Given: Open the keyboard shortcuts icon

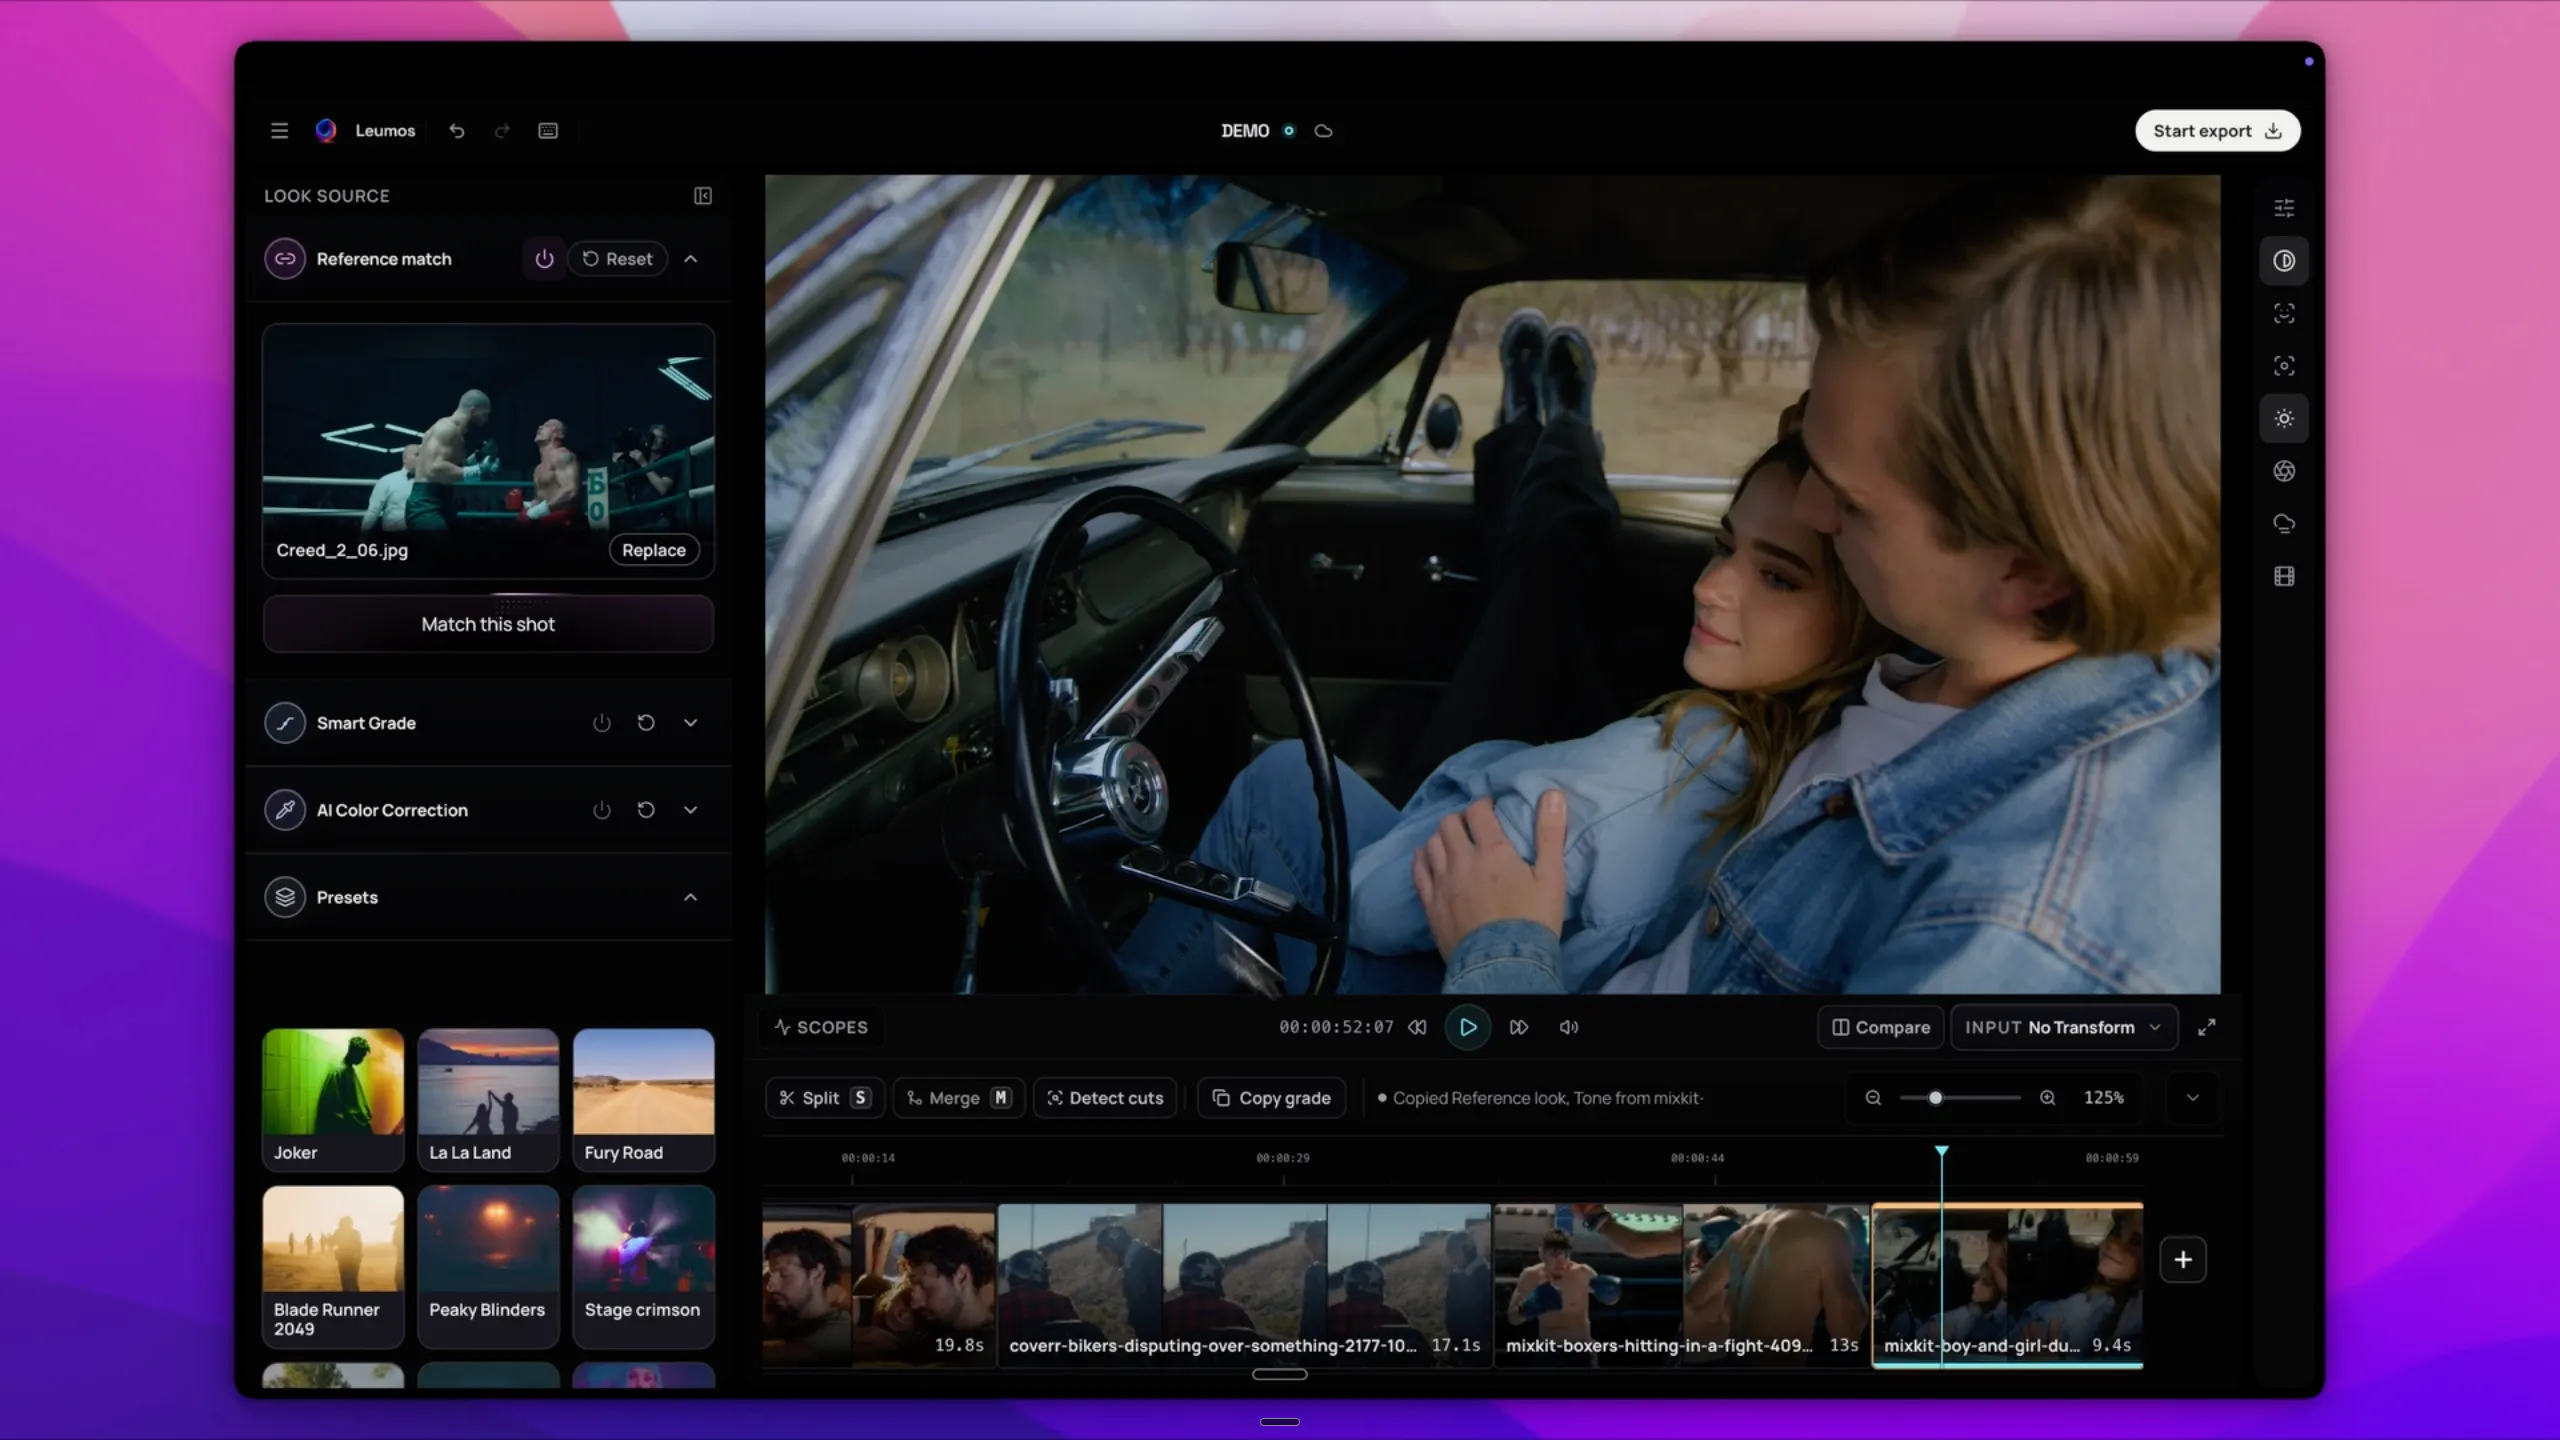Looking at the screenshot, I should point(548,131).
